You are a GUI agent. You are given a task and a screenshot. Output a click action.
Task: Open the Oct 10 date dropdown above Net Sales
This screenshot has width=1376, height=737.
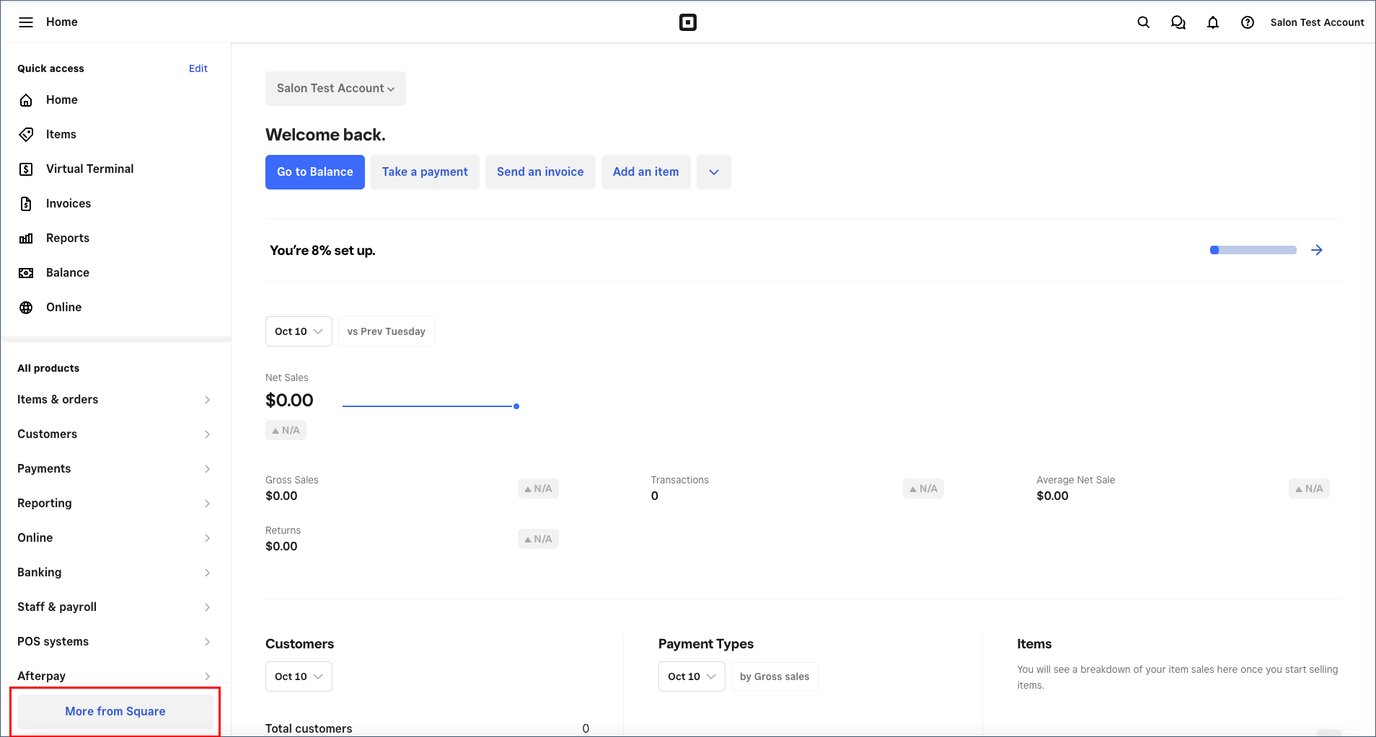click(298, 331)
